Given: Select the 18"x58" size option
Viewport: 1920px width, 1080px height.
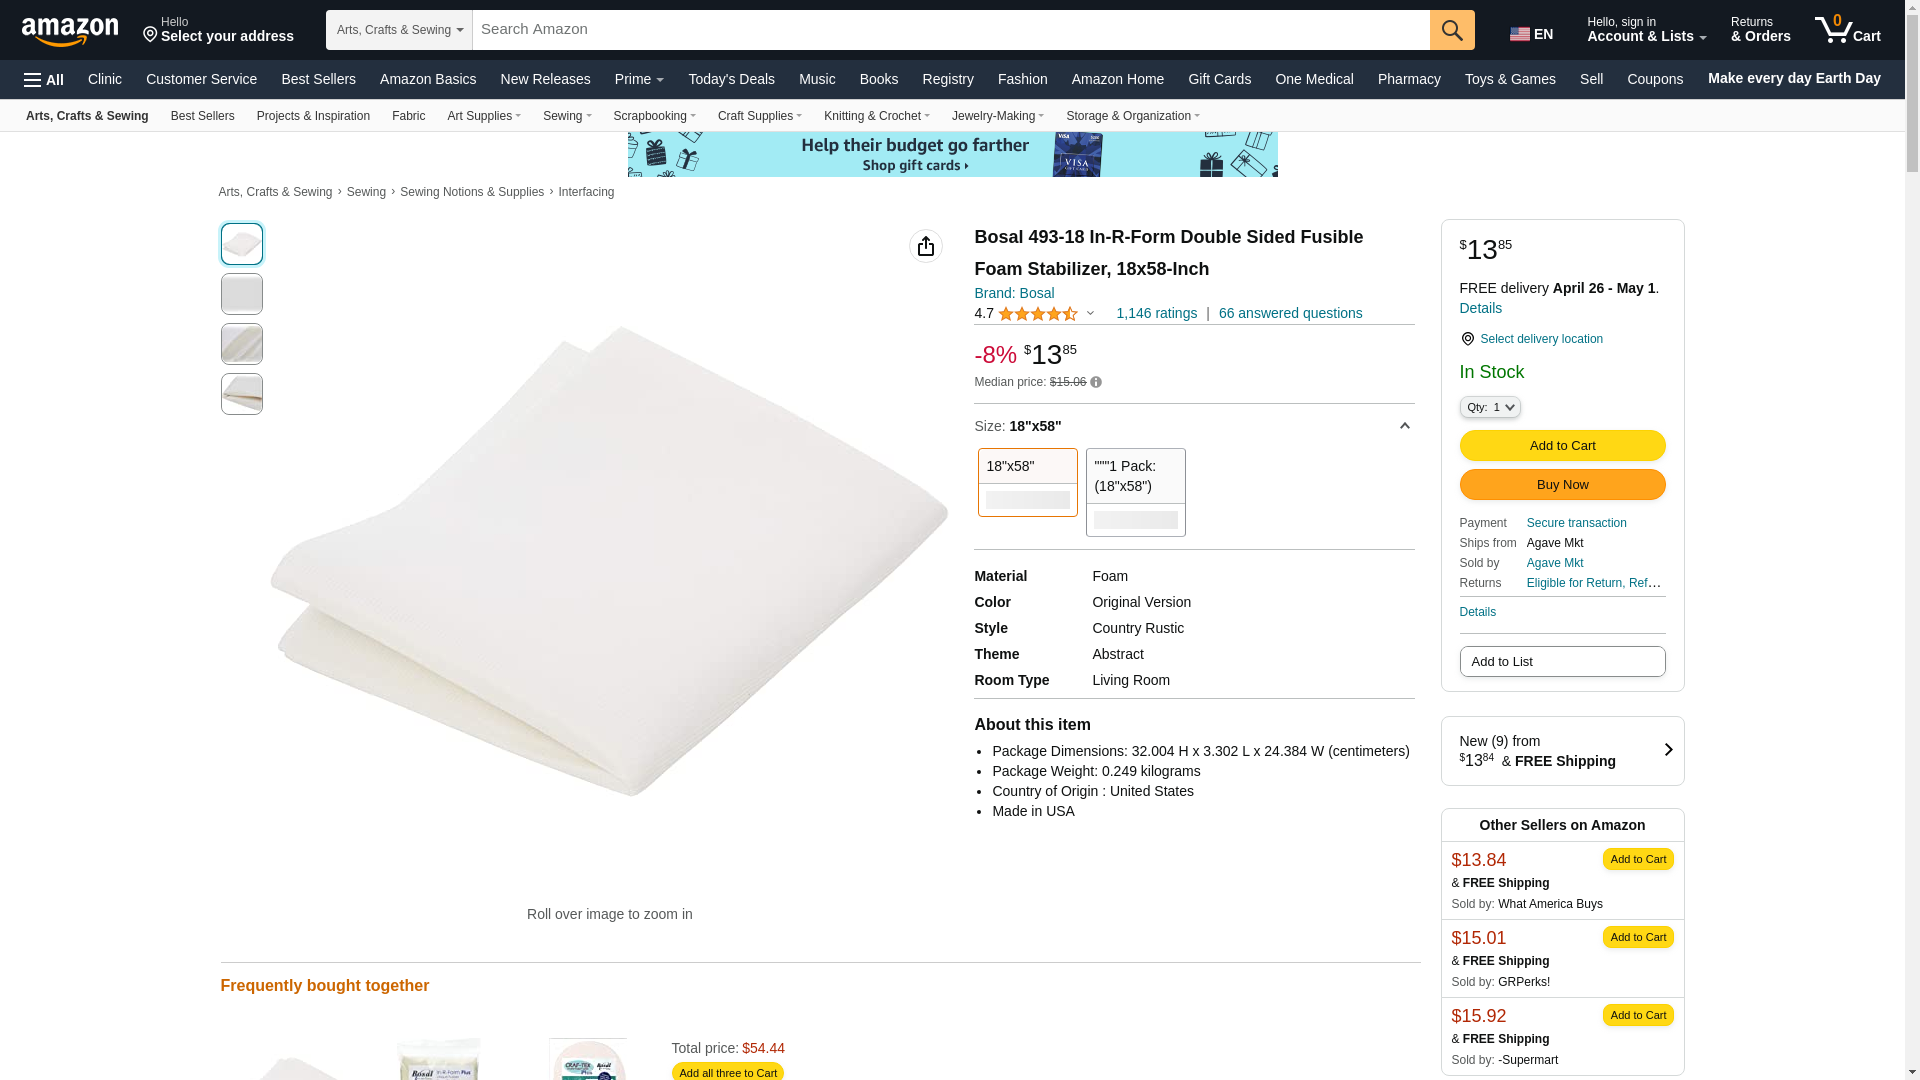Looking at the screenshot, I should coord(1028,482).
